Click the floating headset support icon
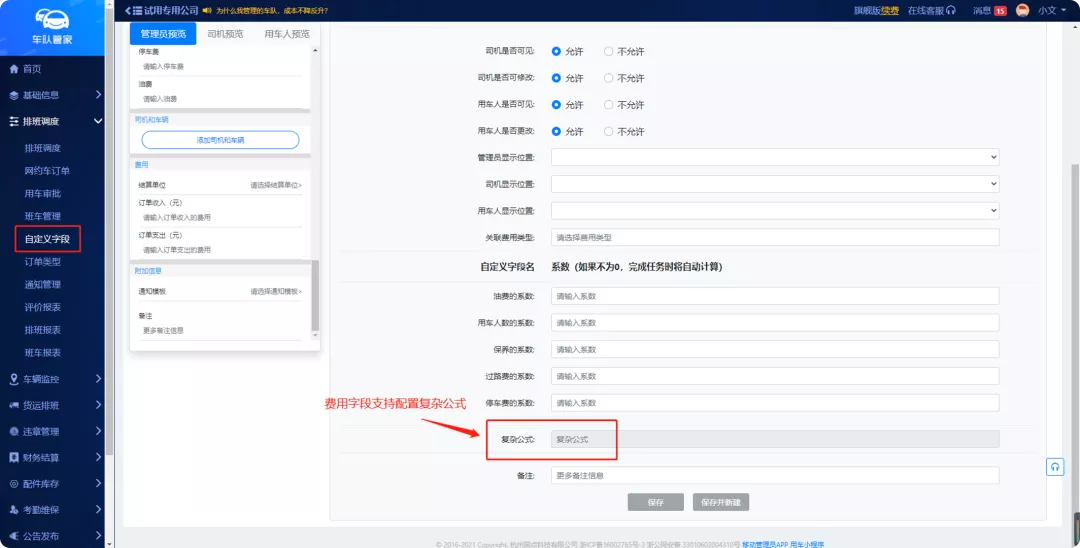Viewport: 1080px width, 548px height. coord(1055,467)
